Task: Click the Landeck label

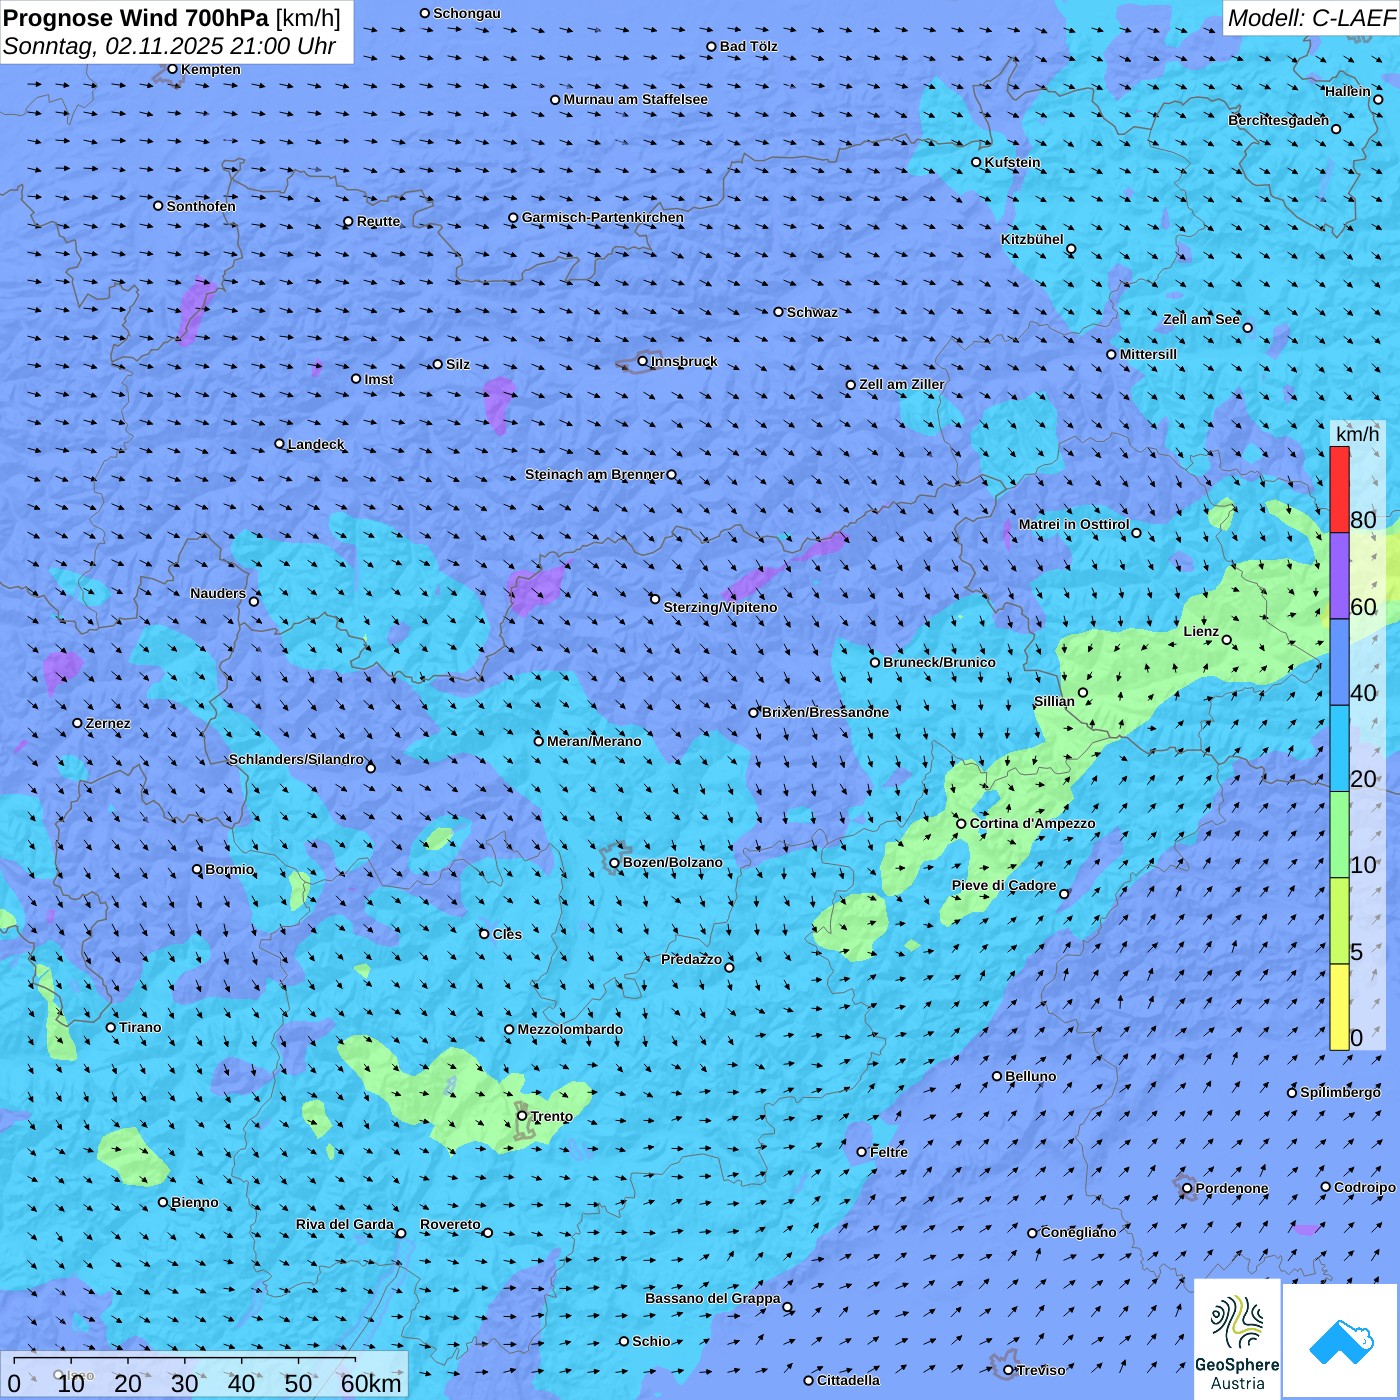Action: 316,444
